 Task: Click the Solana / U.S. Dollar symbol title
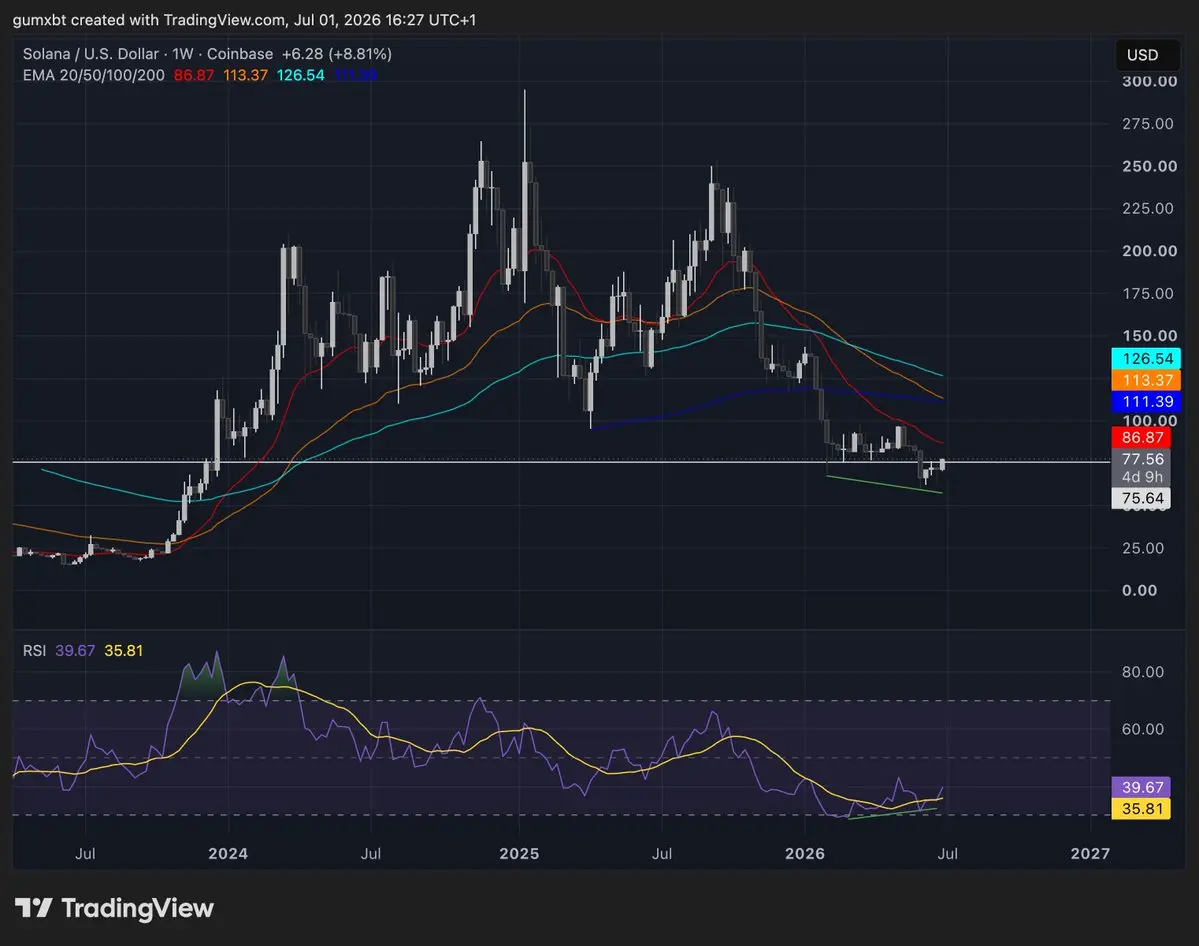click(x=90, y=54)
